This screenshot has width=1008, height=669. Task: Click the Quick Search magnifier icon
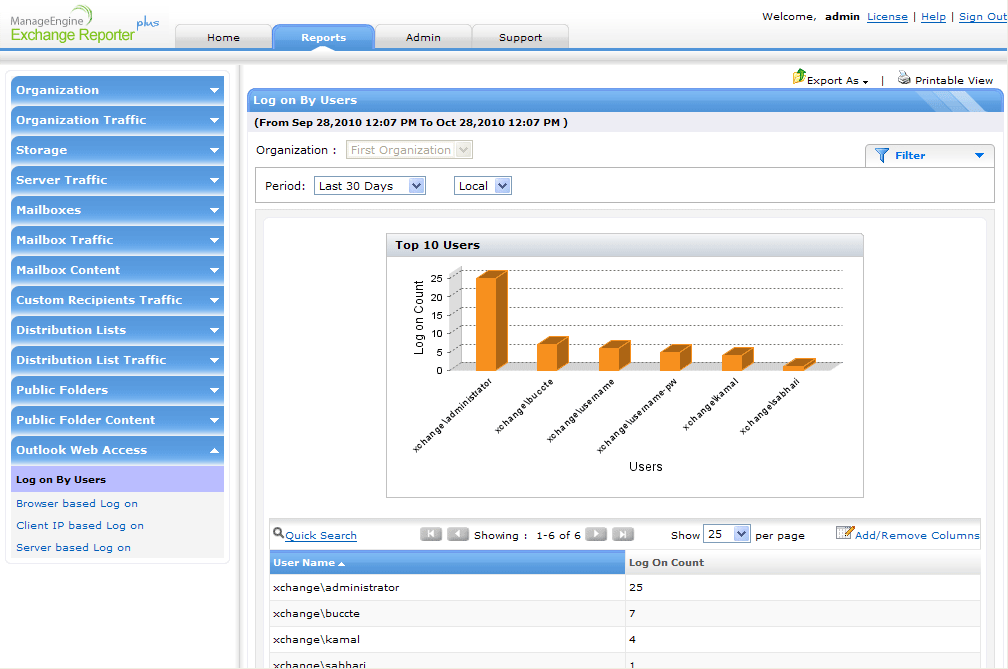point(278,534)
